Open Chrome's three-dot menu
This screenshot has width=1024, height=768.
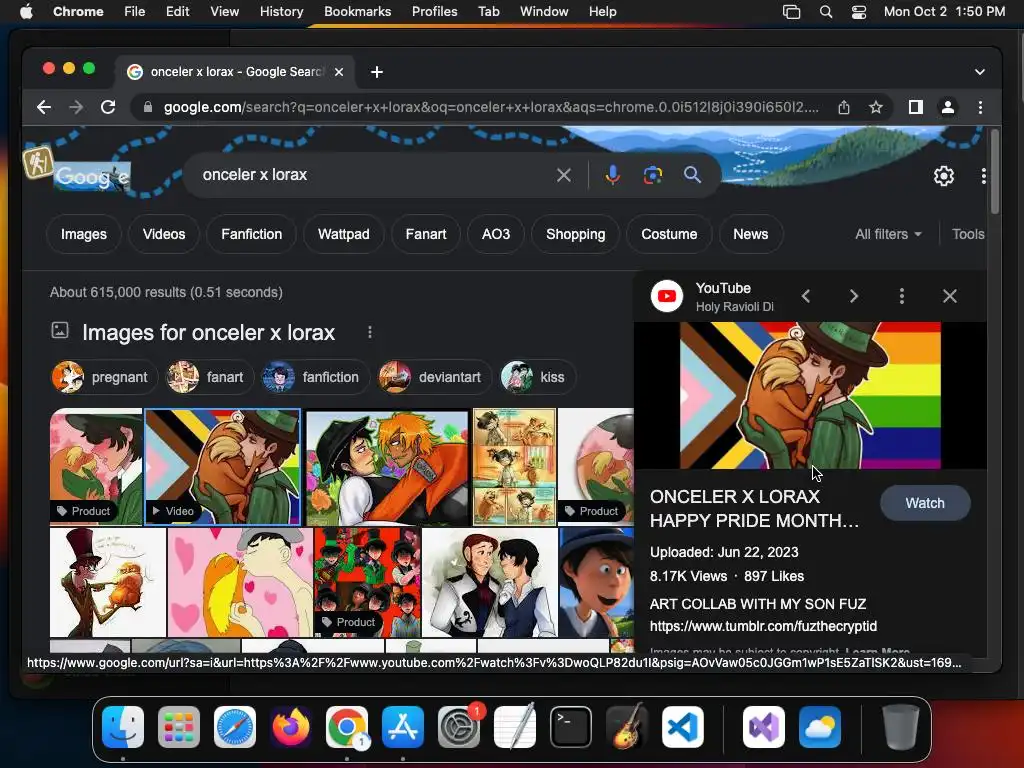click(980, 107)
